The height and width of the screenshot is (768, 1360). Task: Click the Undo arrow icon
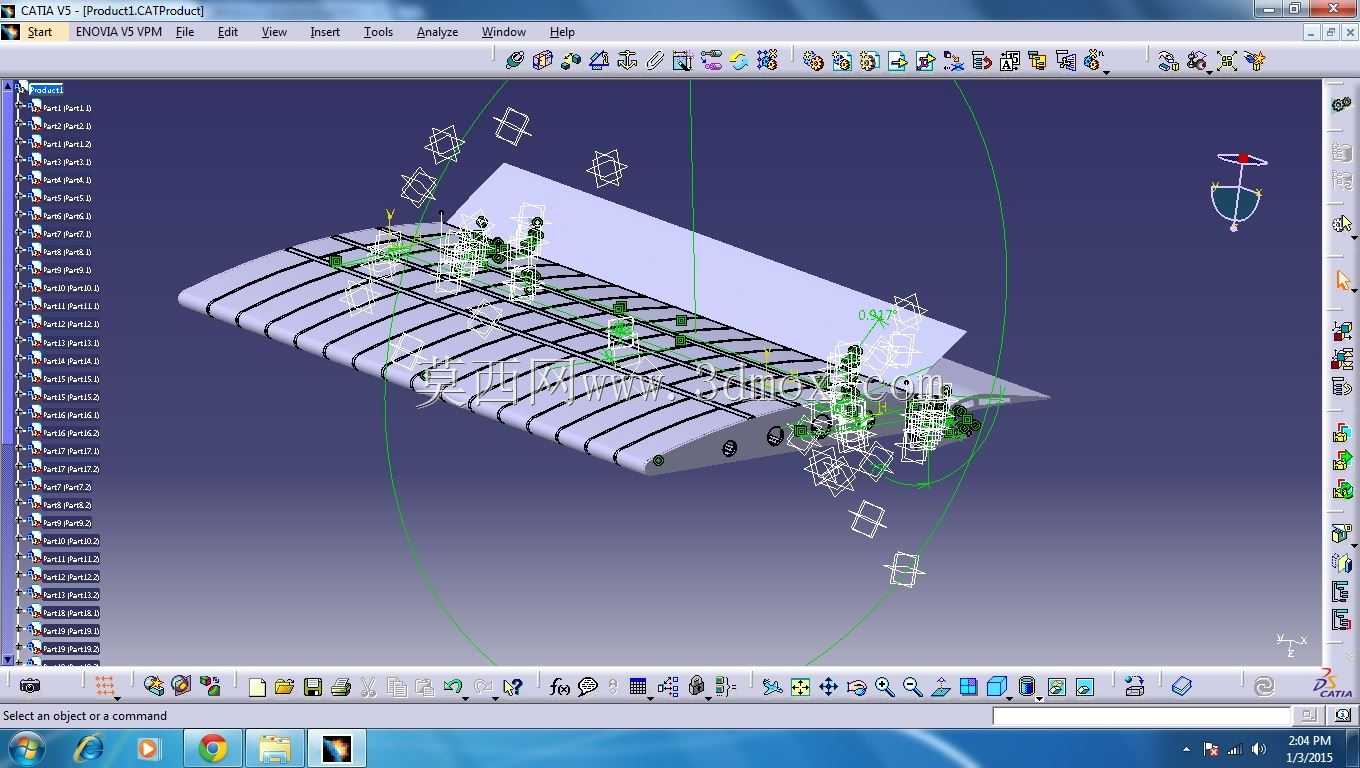tap(453, 687)
